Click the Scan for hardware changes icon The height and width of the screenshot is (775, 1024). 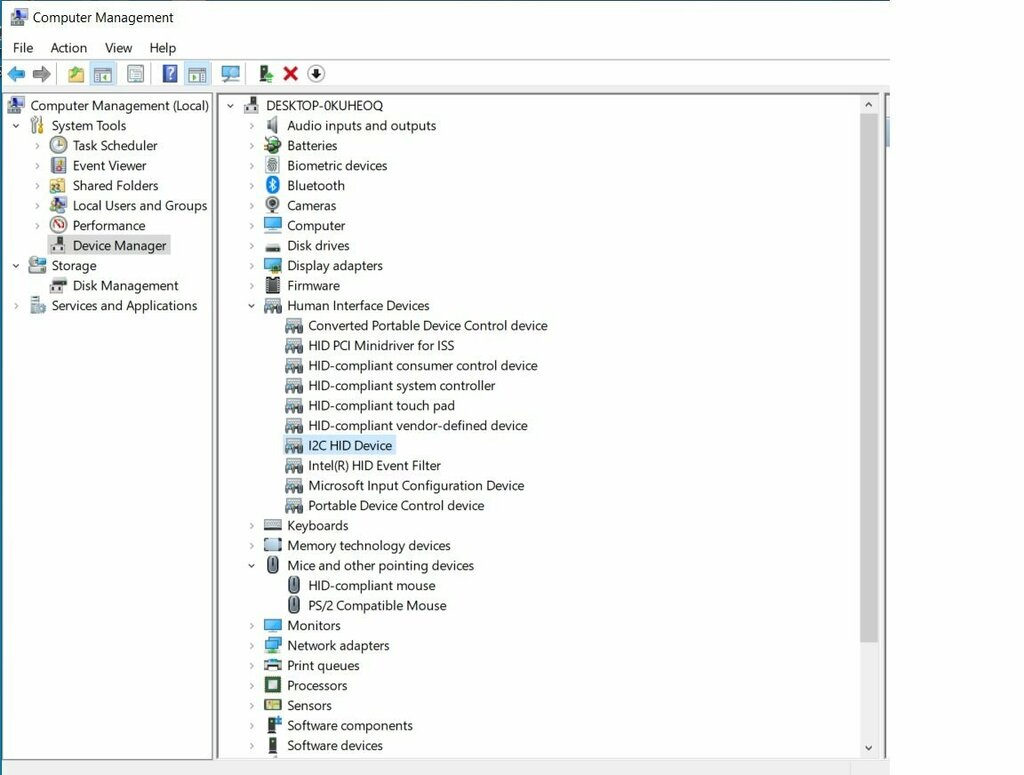click(x=231, y=74)
